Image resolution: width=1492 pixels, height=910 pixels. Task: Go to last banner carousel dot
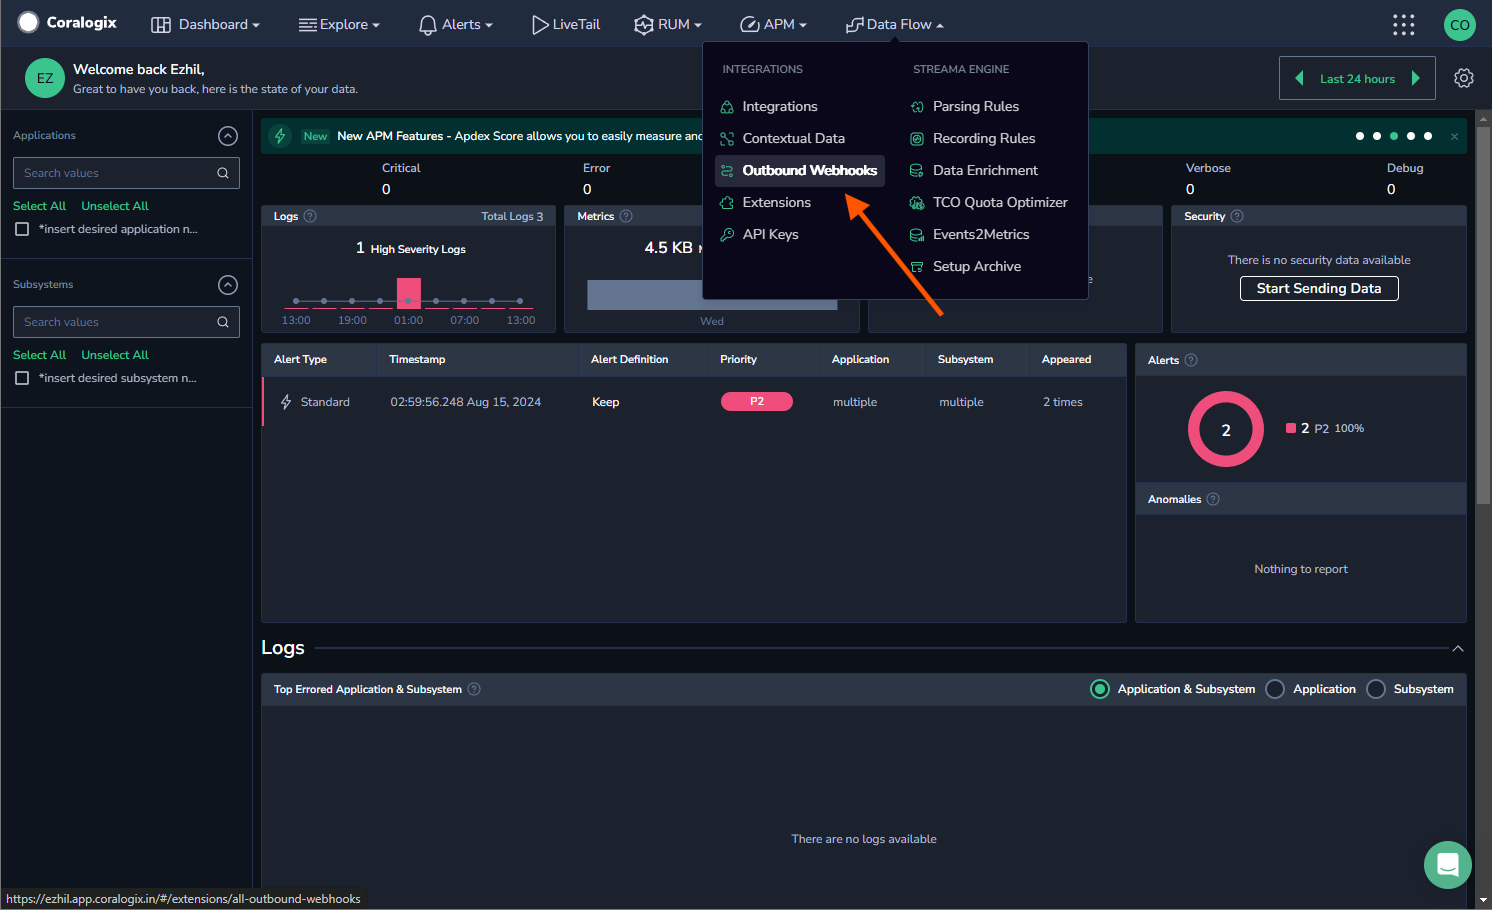point(1428,136)
